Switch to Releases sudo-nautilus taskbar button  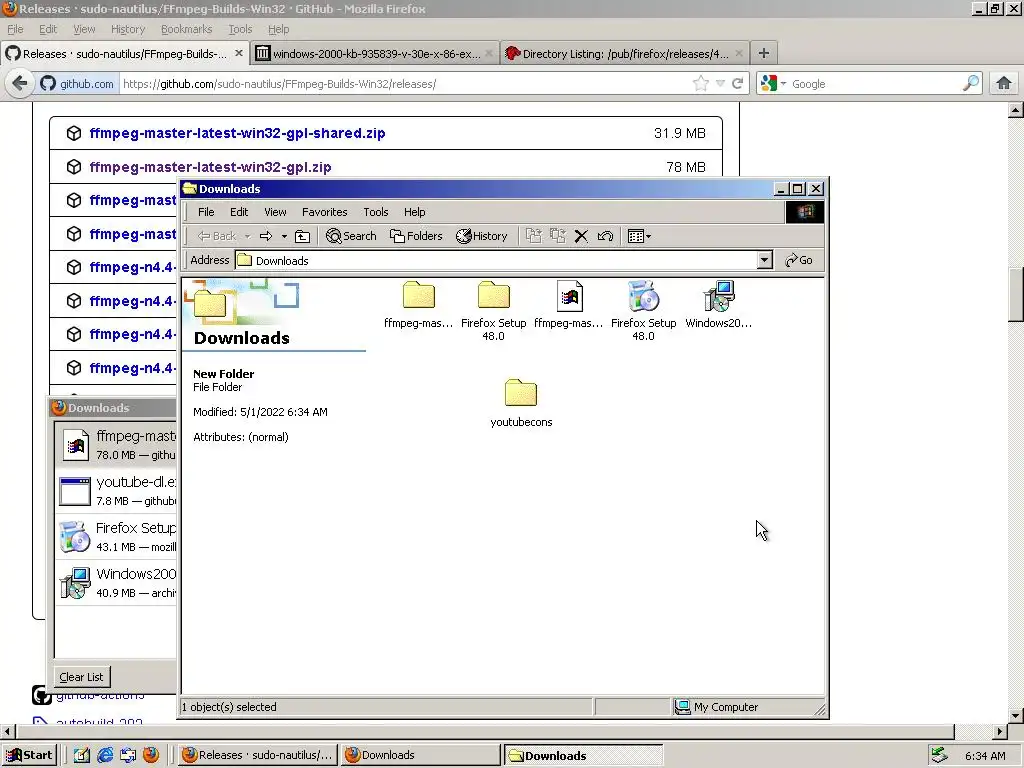pos(257,756)
